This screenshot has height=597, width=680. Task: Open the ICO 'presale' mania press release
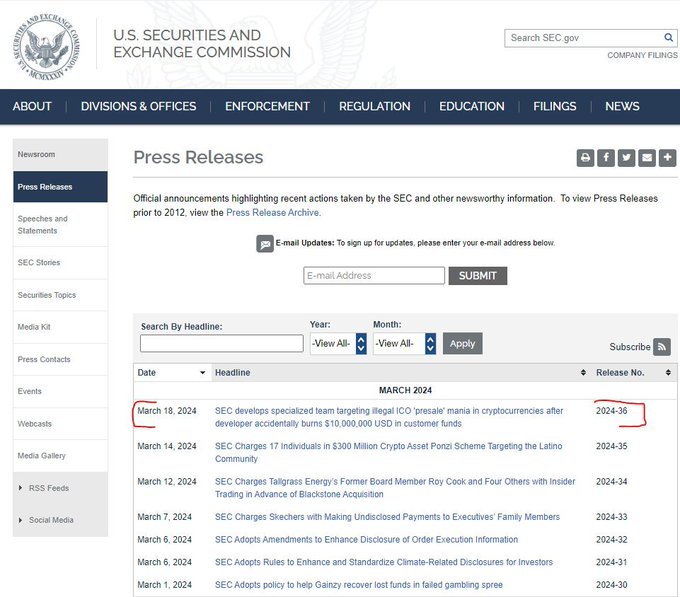(389, 417)
